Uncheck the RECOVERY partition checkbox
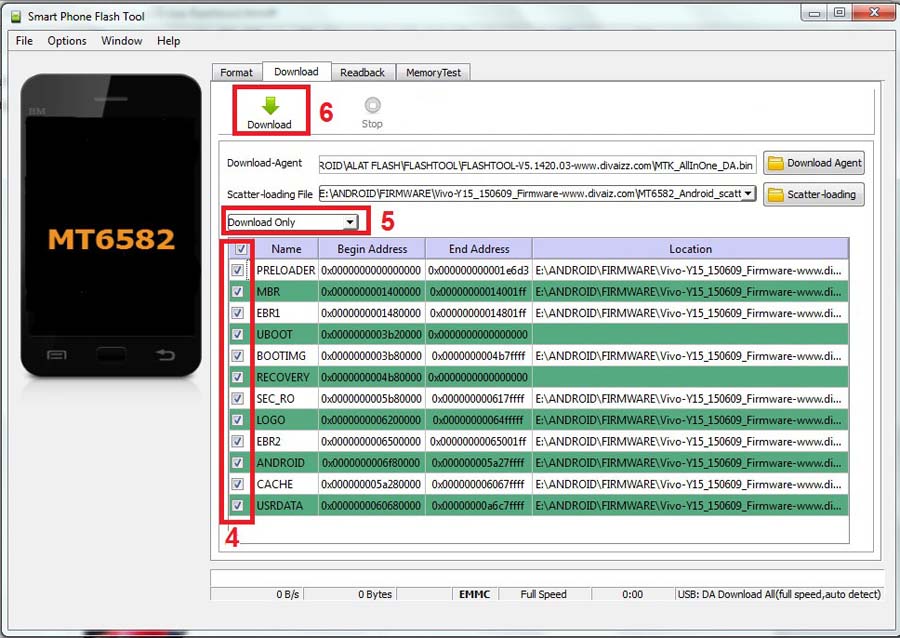This screenshot has width=900, height=638. (x=237, y=377)
